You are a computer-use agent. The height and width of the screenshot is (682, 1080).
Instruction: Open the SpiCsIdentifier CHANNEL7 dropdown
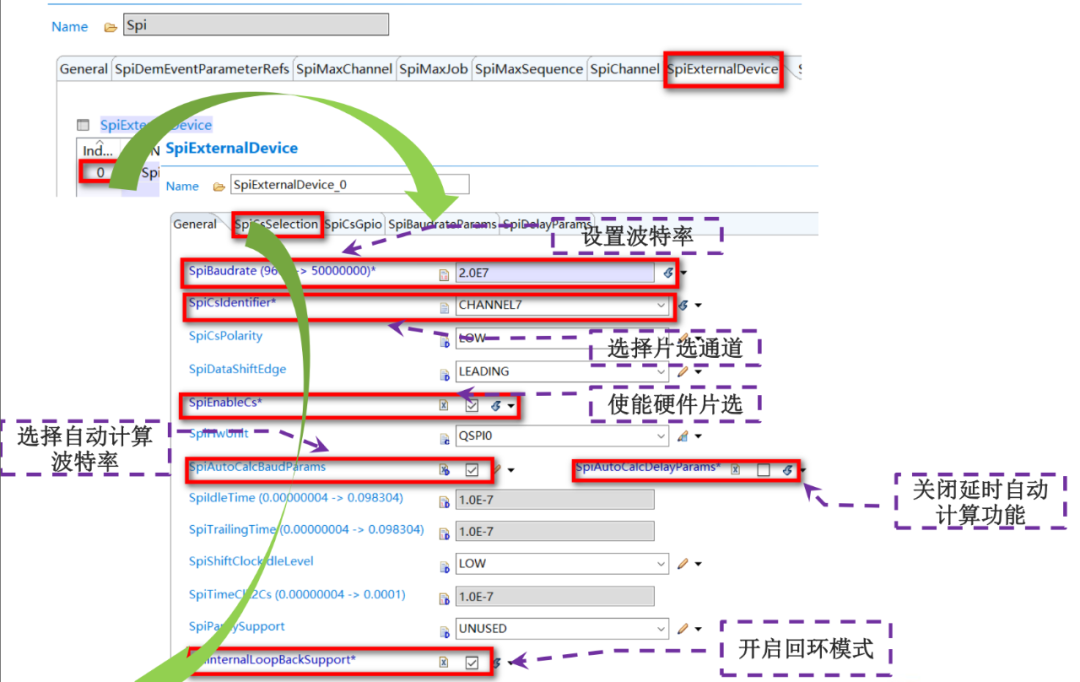click(x=562, y=305)
